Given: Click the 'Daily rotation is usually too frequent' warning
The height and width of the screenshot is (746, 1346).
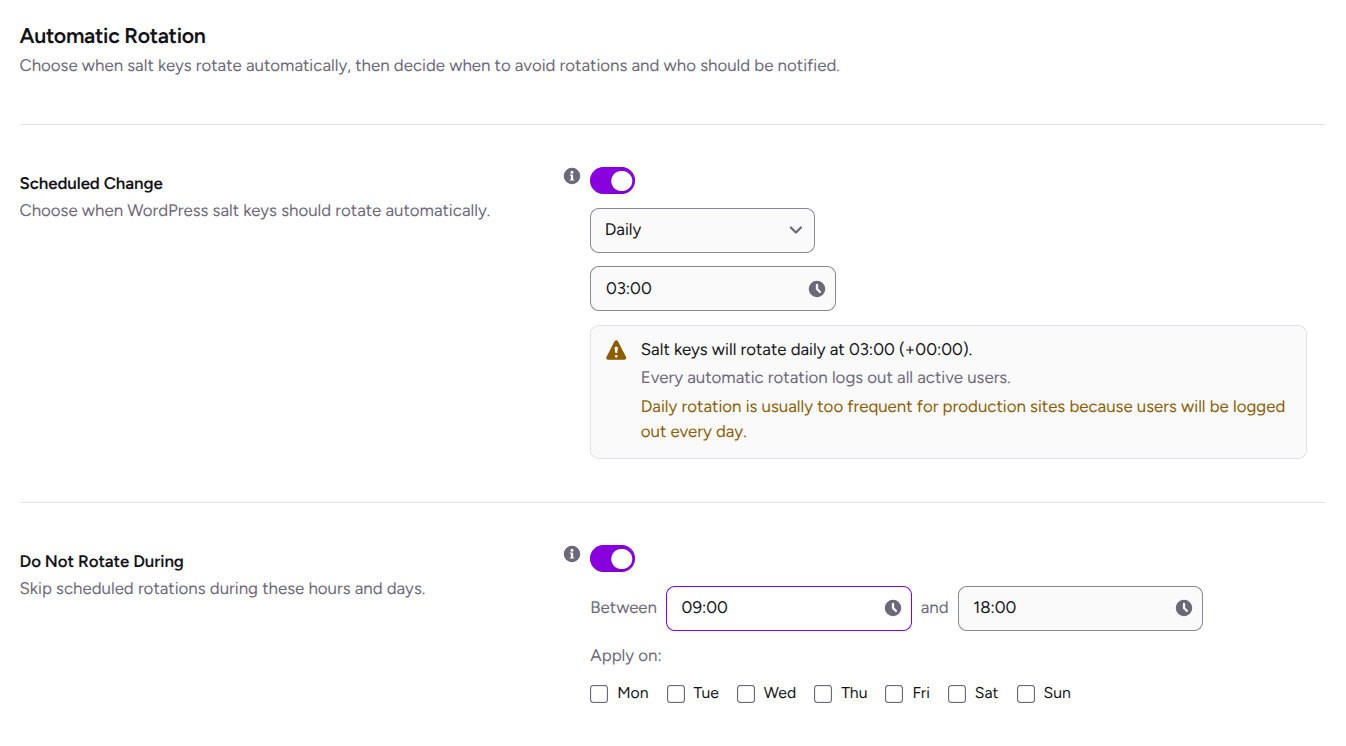Looking at the screenshot, I should 963,420.
